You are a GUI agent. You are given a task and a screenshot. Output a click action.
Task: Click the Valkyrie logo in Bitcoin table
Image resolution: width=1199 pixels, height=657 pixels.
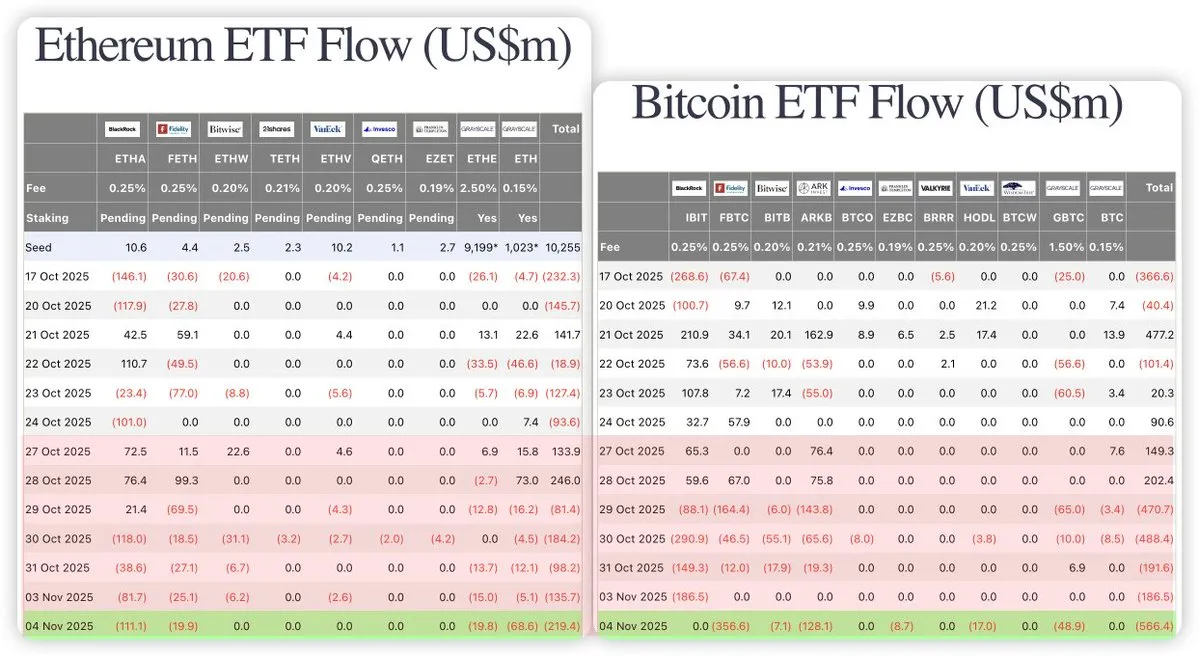click(x=934, y=188)
